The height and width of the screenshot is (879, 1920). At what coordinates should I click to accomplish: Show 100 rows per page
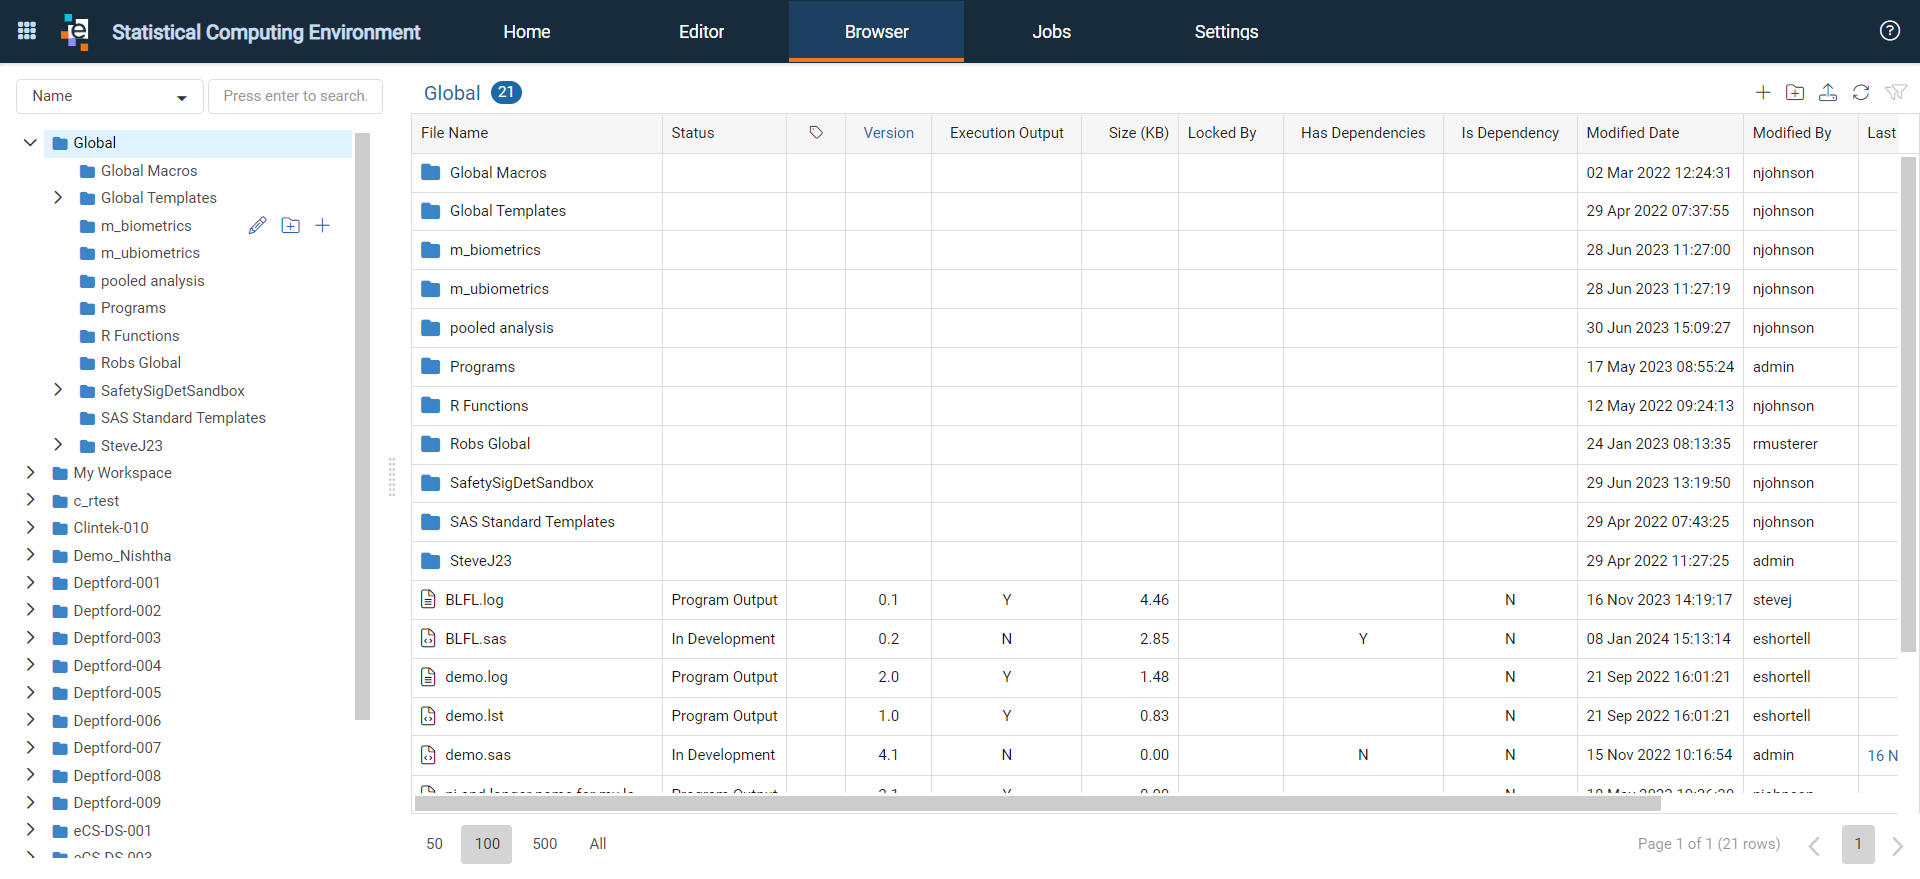[487, 844]
